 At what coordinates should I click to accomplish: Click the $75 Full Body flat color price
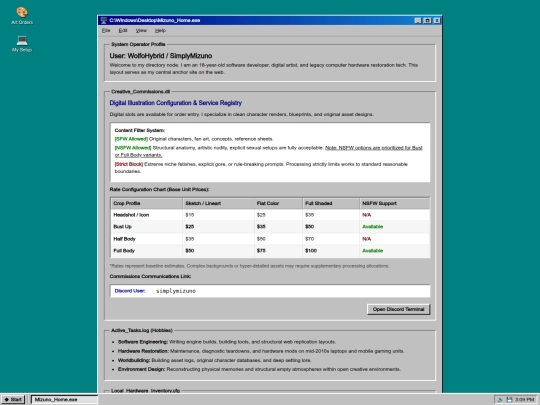(261, 251)
